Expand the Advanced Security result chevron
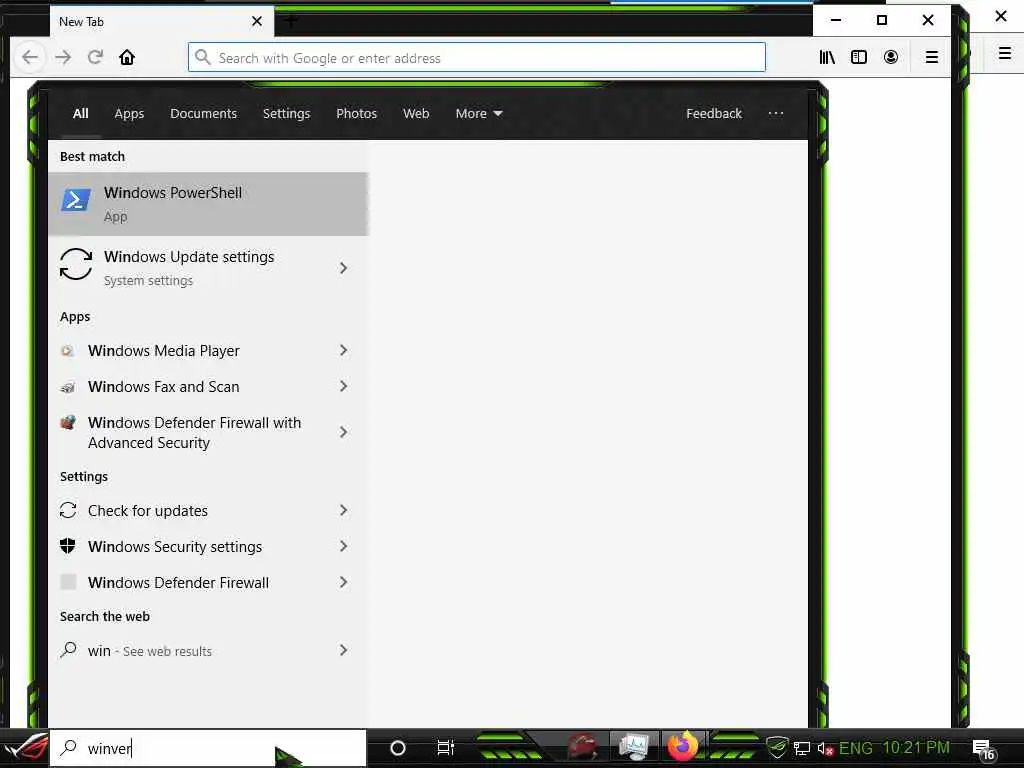 [344, 432]
